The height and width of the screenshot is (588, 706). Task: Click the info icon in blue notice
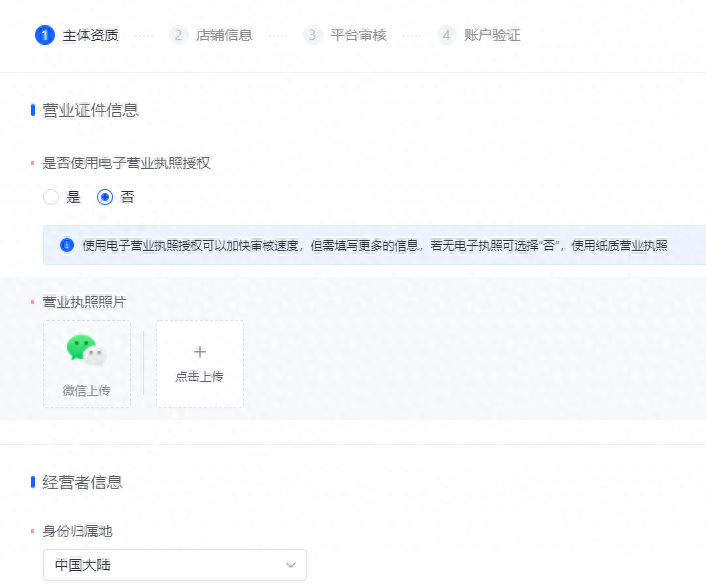pyautogui.click(x=67, y=245)
